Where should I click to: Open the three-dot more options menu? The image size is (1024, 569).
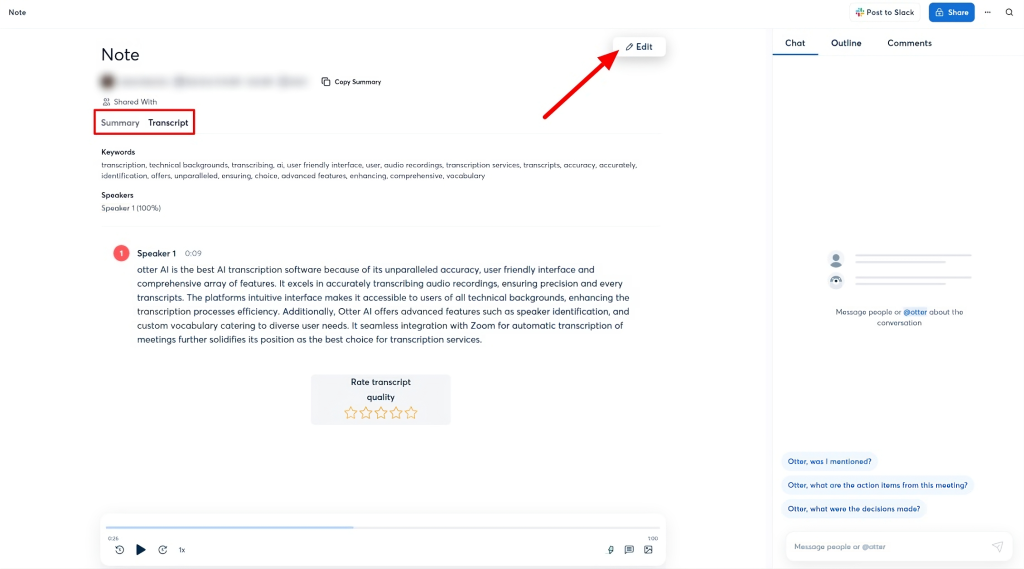coord(987,12)
